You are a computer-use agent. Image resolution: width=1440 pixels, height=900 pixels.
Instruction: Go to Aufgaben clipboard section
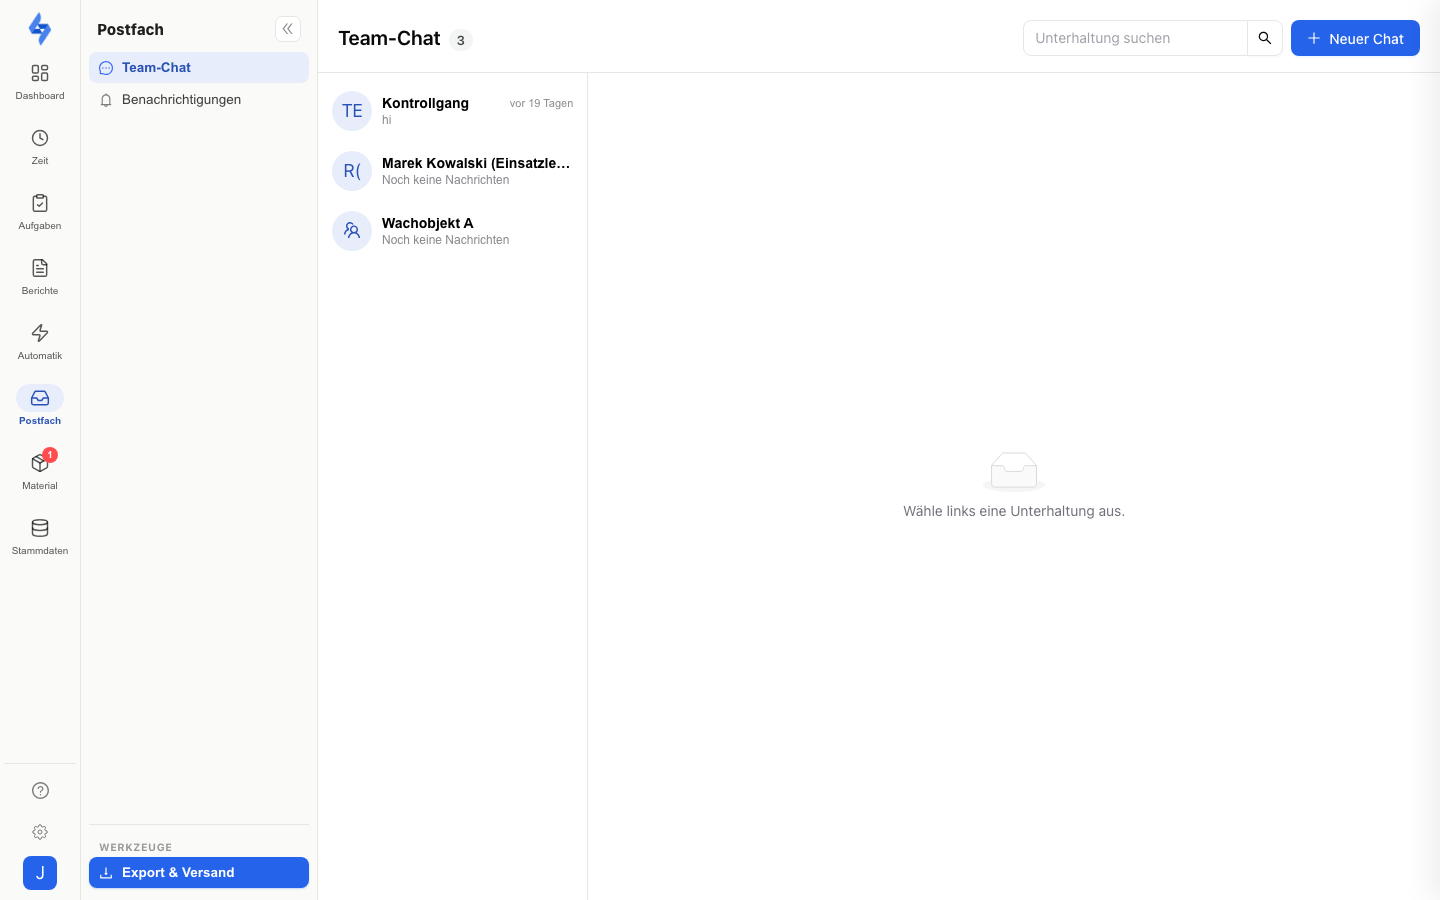40,212
